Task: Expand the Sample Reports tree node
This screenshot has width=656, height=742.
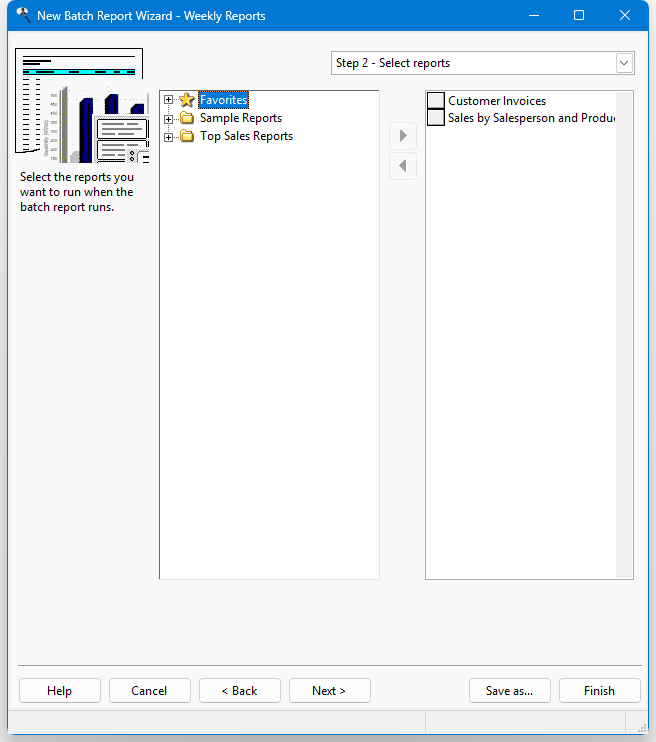Action: click(x=169, y=118)
